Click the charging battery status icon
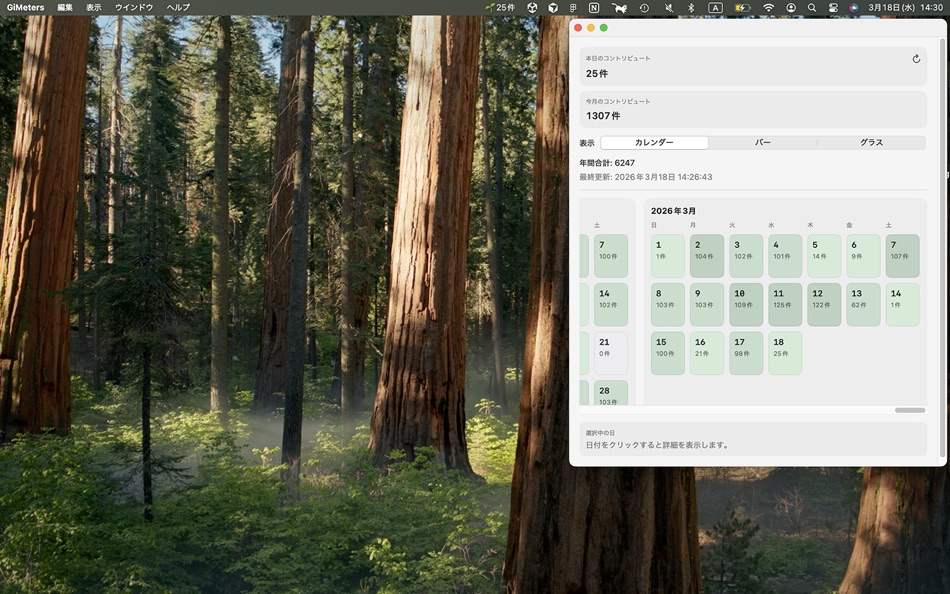The height and width of the screenshot is (594, 950). click(x=742, y=7)
